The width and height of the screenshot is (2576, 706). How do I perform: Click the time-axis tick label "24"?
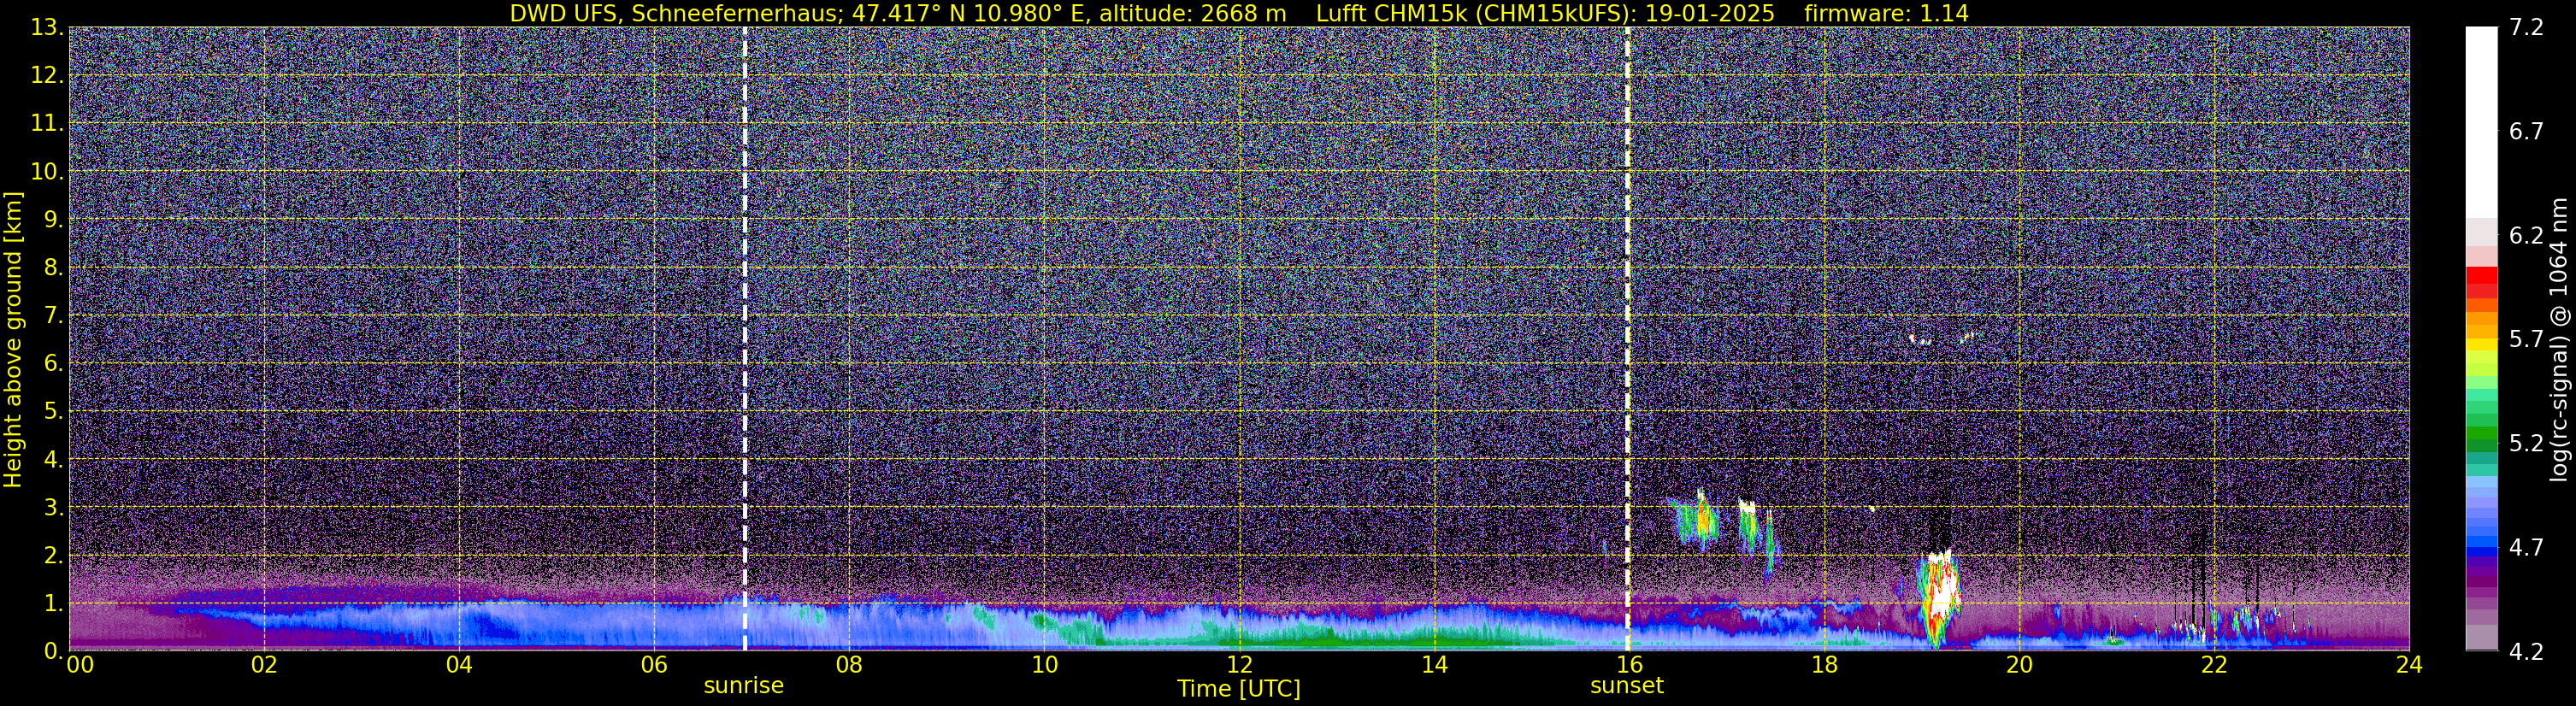click(2408, 665)
